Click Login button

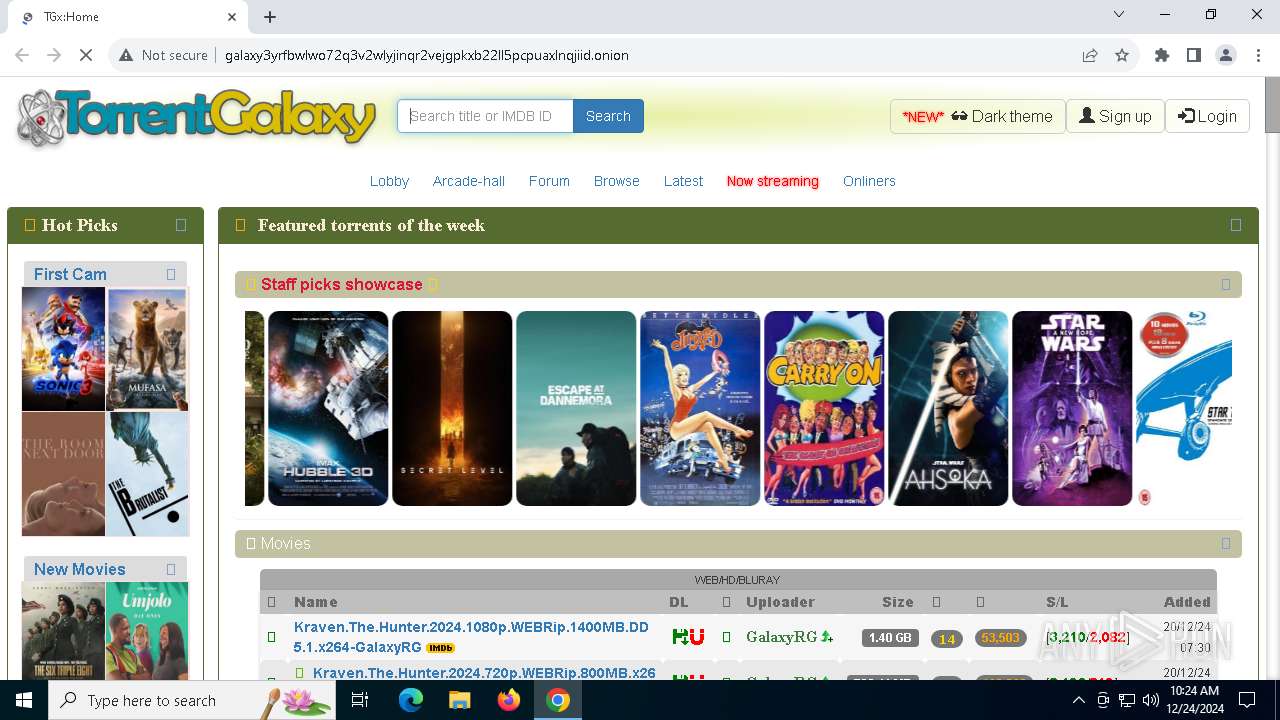tap(1207, 116)
